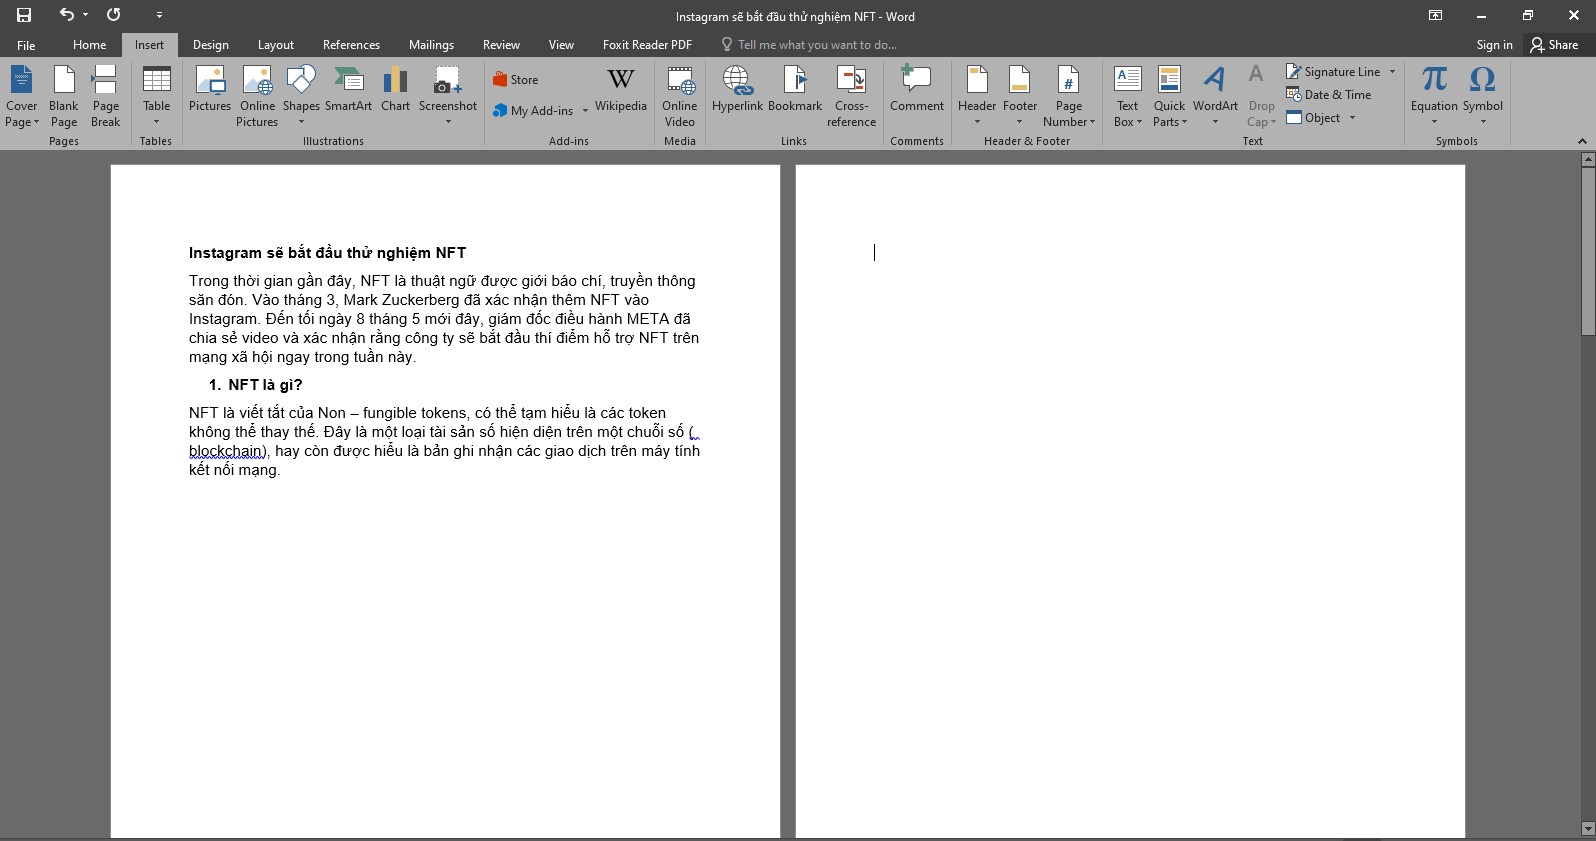This screenshot has width=1596, height=841.
Task: Add a Bookmark
Action: click(795, 90)
